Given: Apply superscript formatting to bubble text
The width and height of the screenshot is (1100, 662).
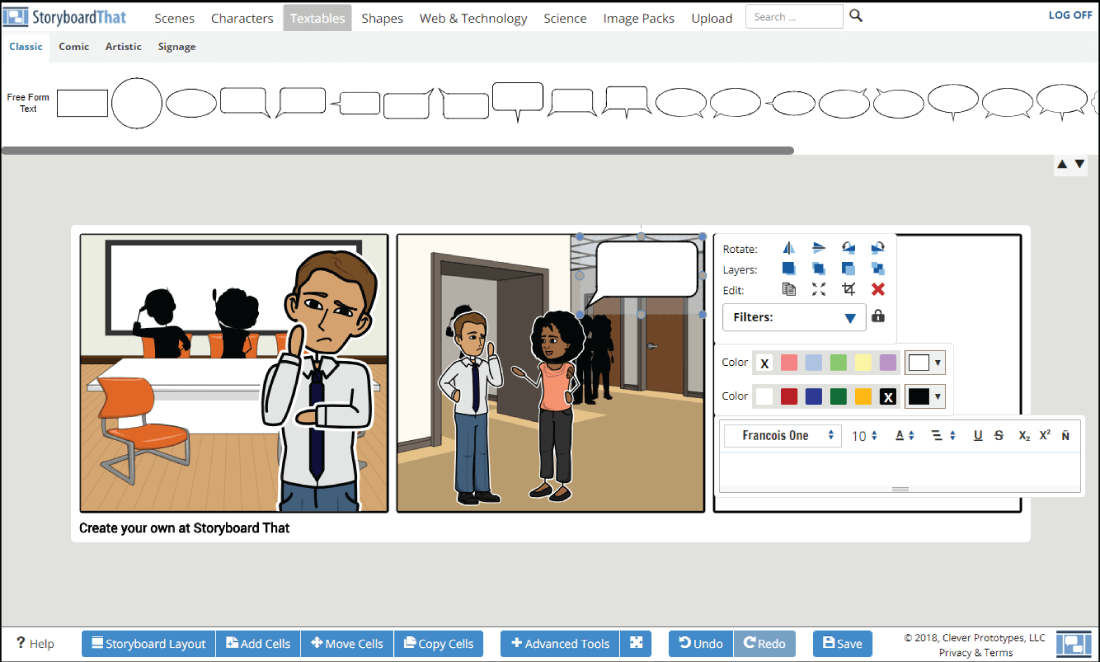Looking at the screenshot, I should click(1044, 436).
